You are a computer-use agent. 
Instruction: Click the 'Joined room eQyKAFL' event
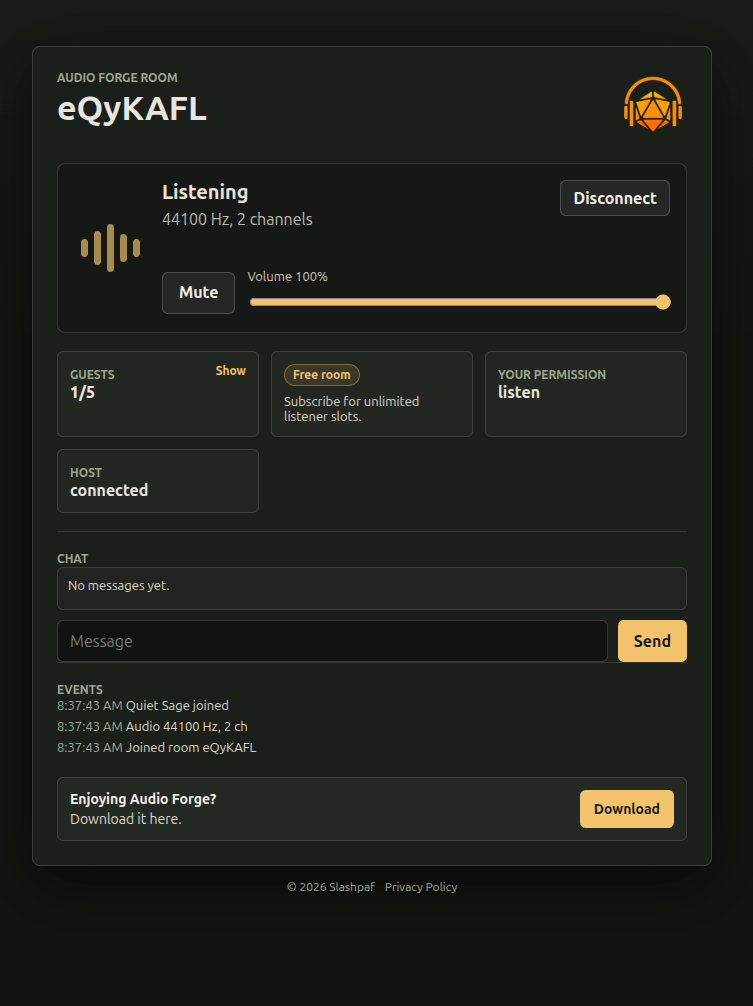coord(191,747)
